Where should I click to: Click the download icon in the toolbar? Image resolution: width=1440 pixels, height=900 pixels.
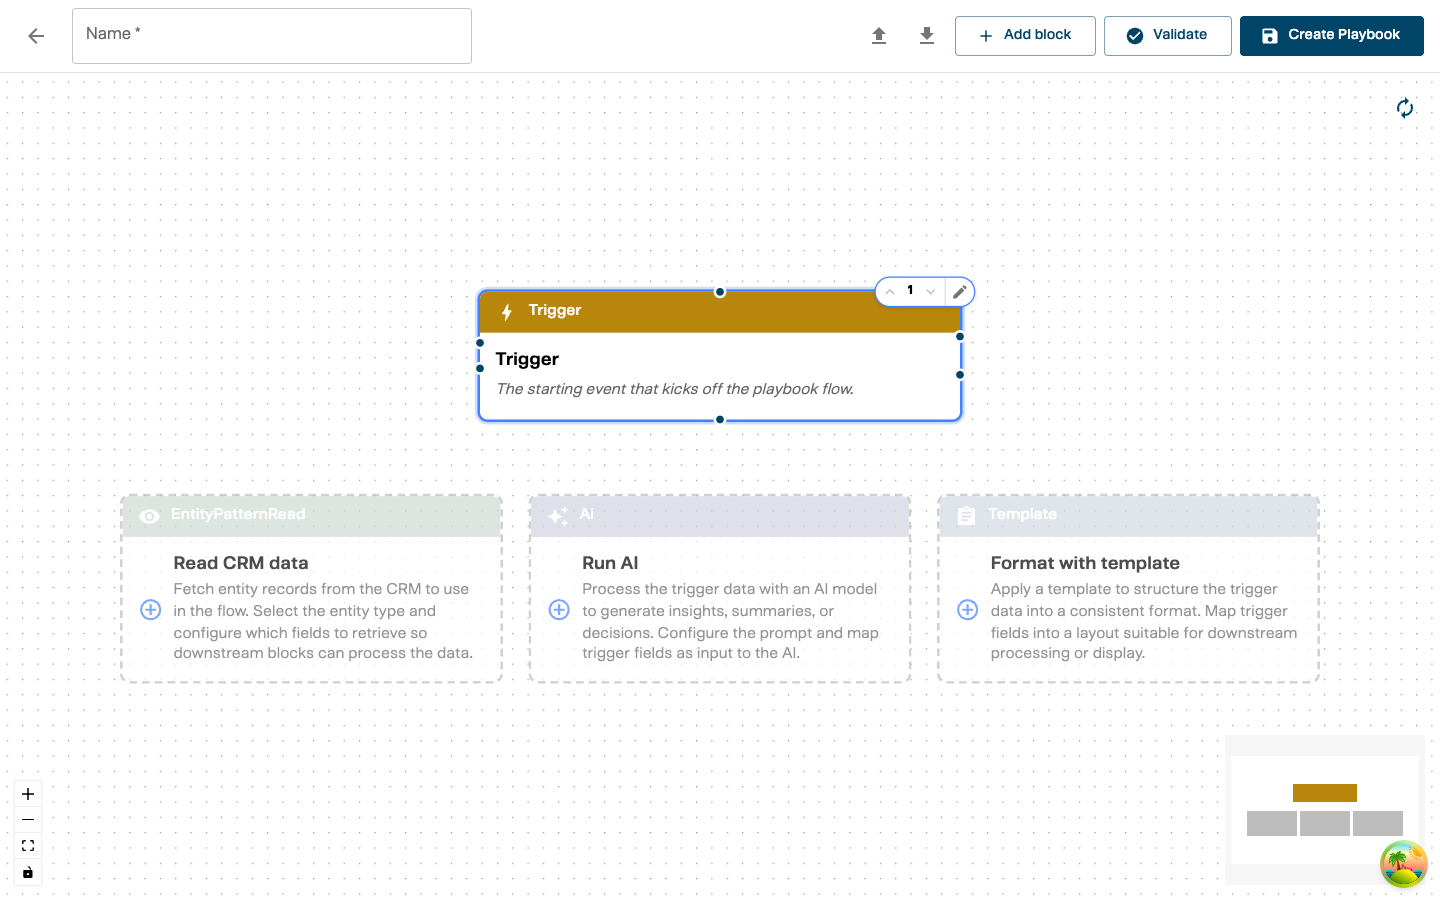point(927,36)
